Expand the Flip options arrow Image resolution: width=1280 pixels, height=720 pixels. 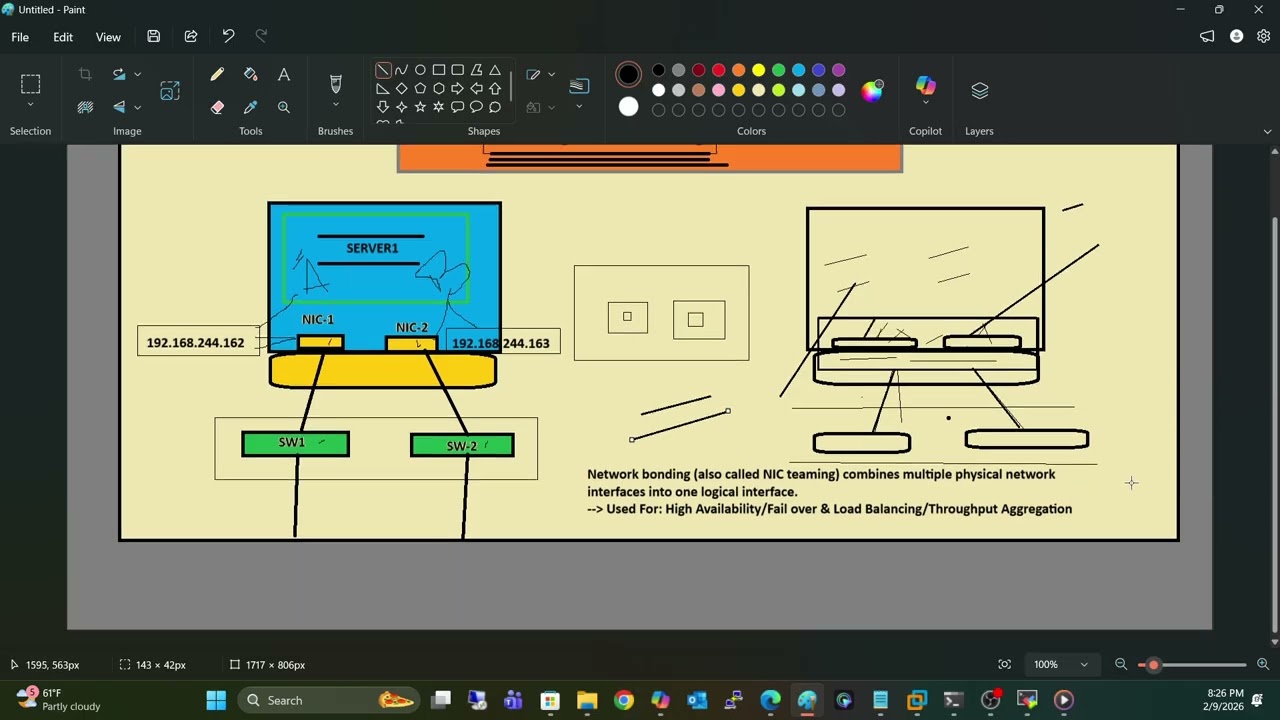[x=137, y=107]
